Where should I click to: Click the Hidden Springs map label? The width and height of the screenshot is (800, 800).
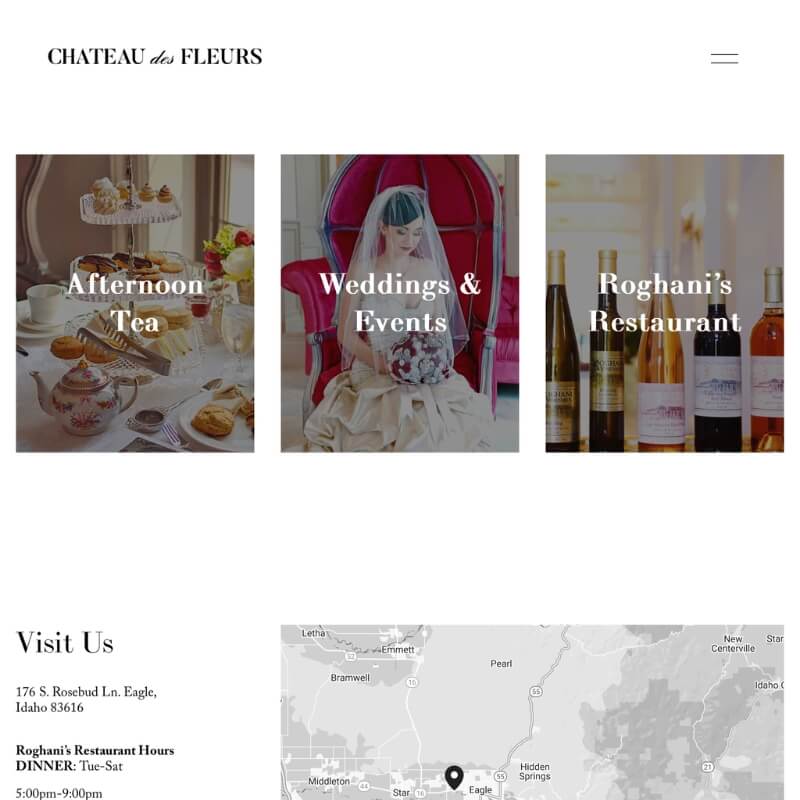(x=535, y=771)
